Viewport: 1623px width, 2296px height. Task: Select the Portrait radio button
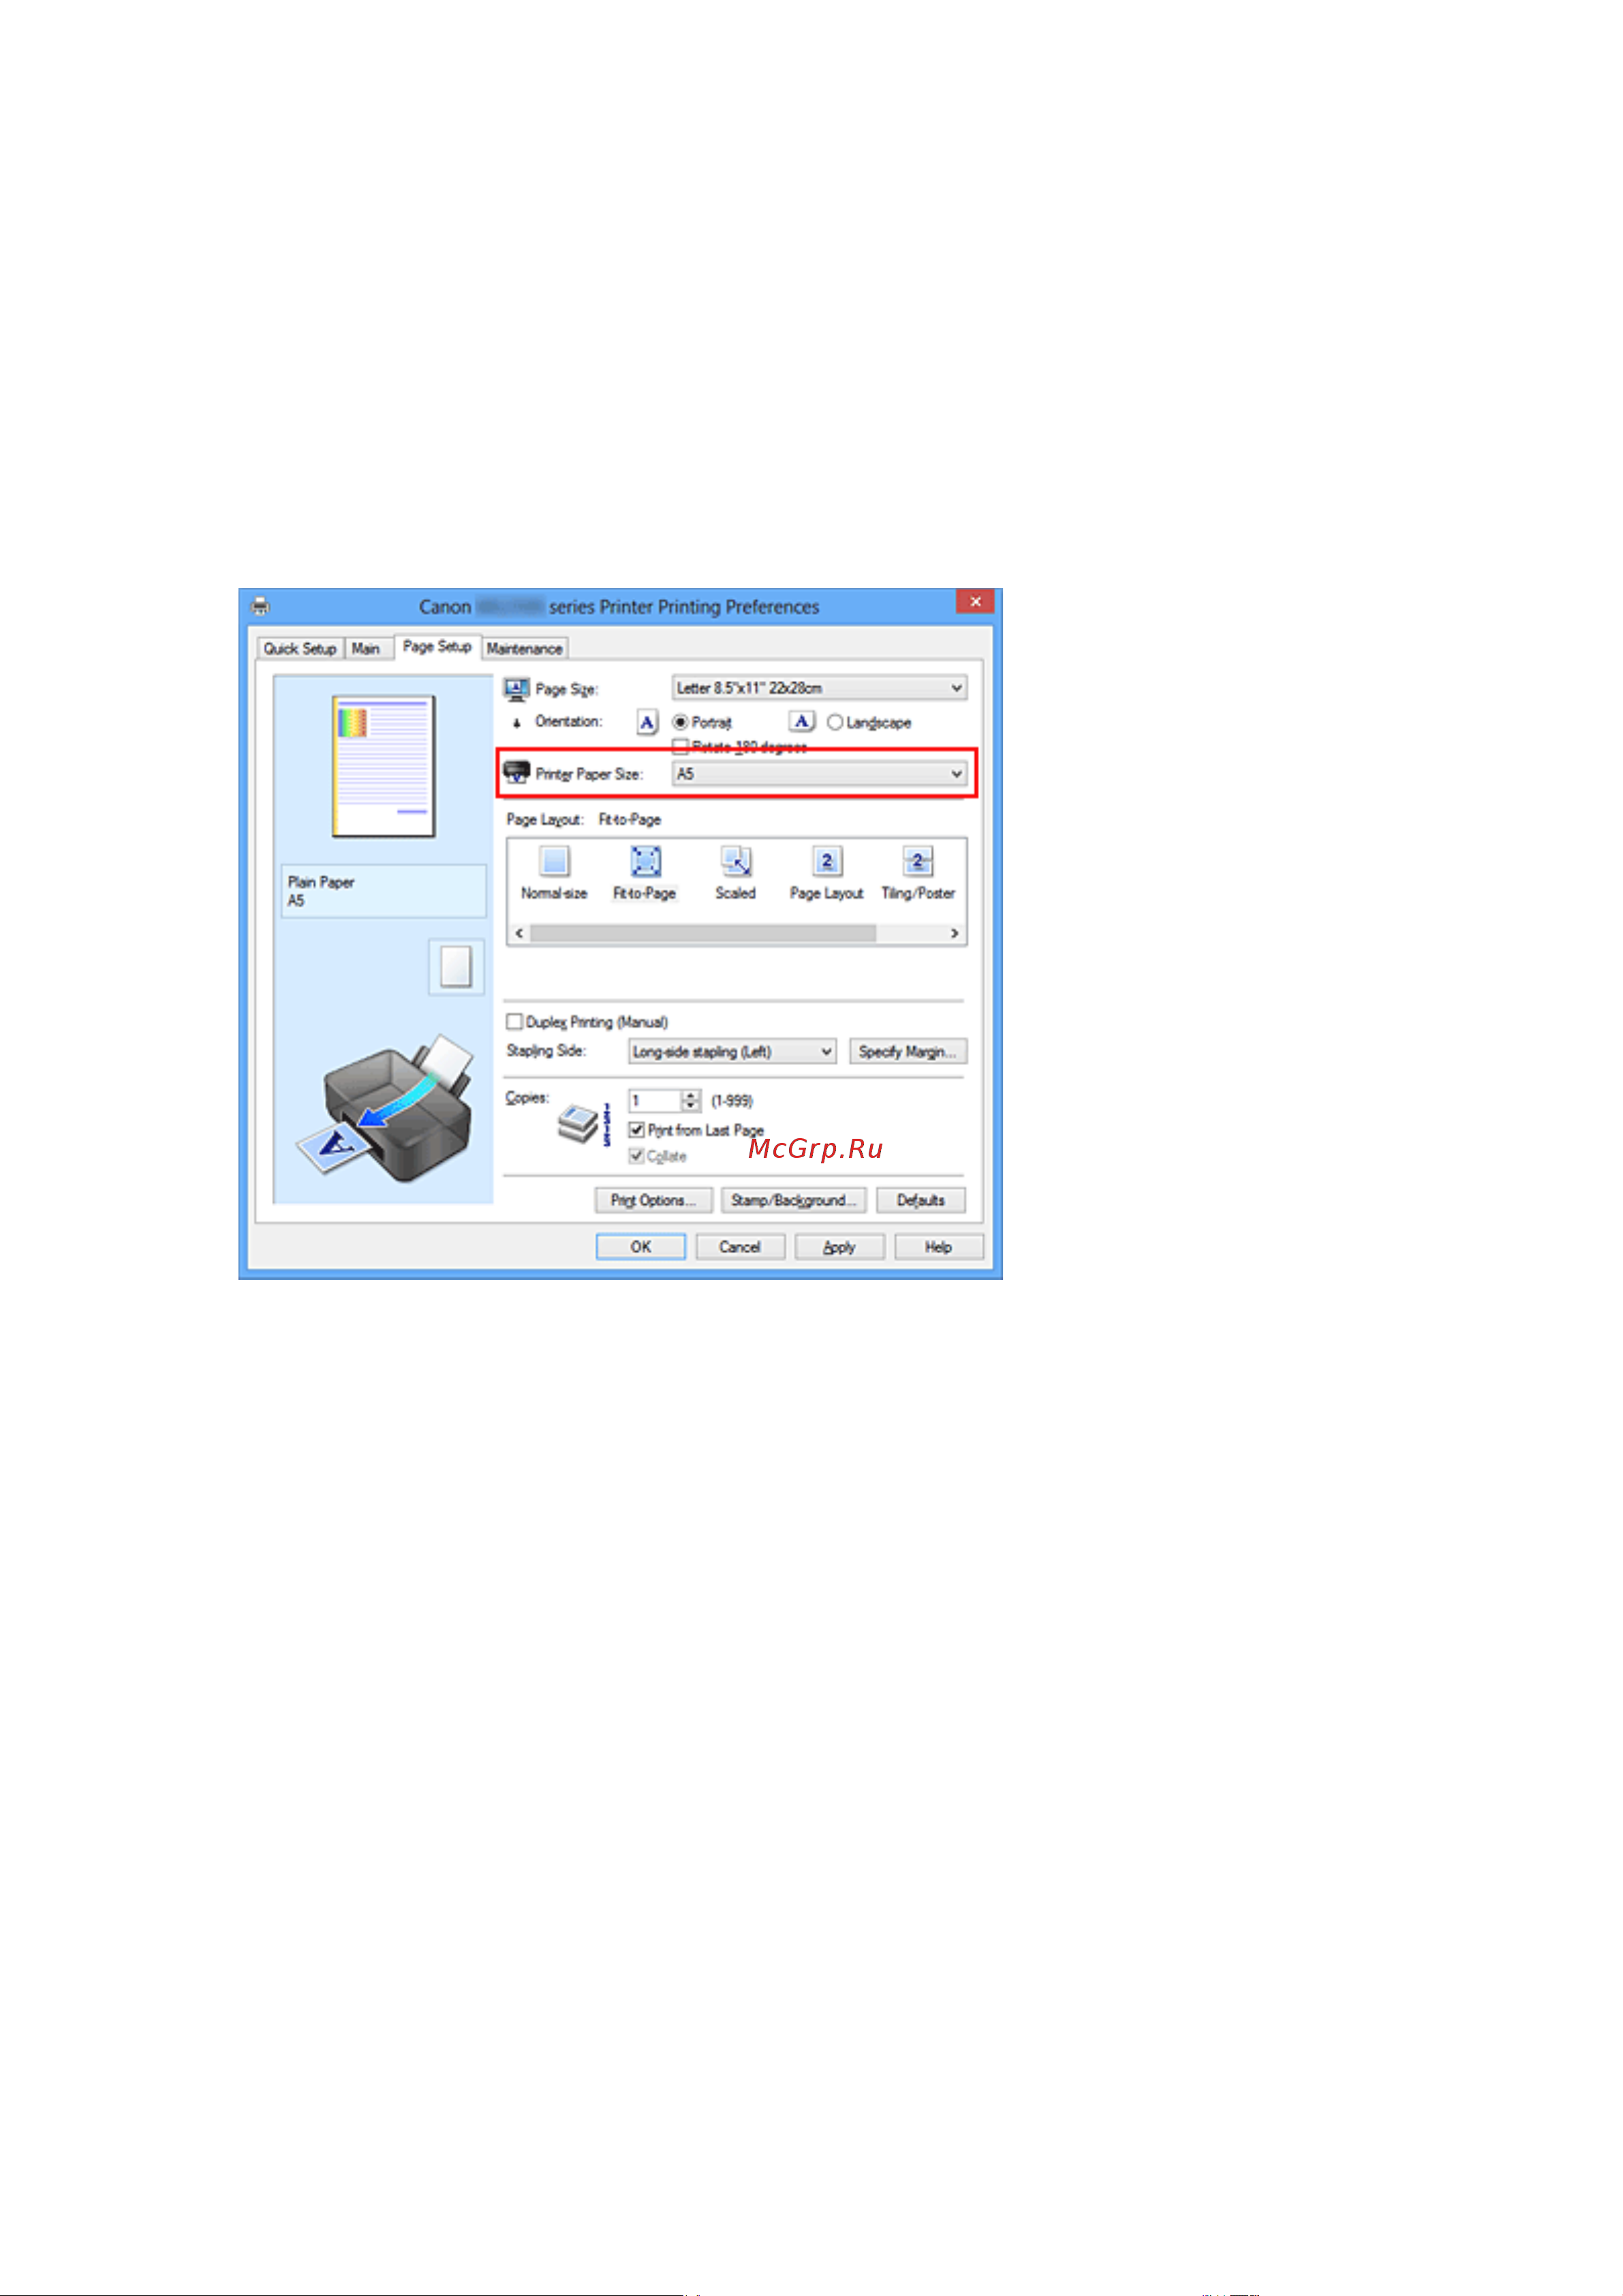pyautogui.click(x=680, y=722)
